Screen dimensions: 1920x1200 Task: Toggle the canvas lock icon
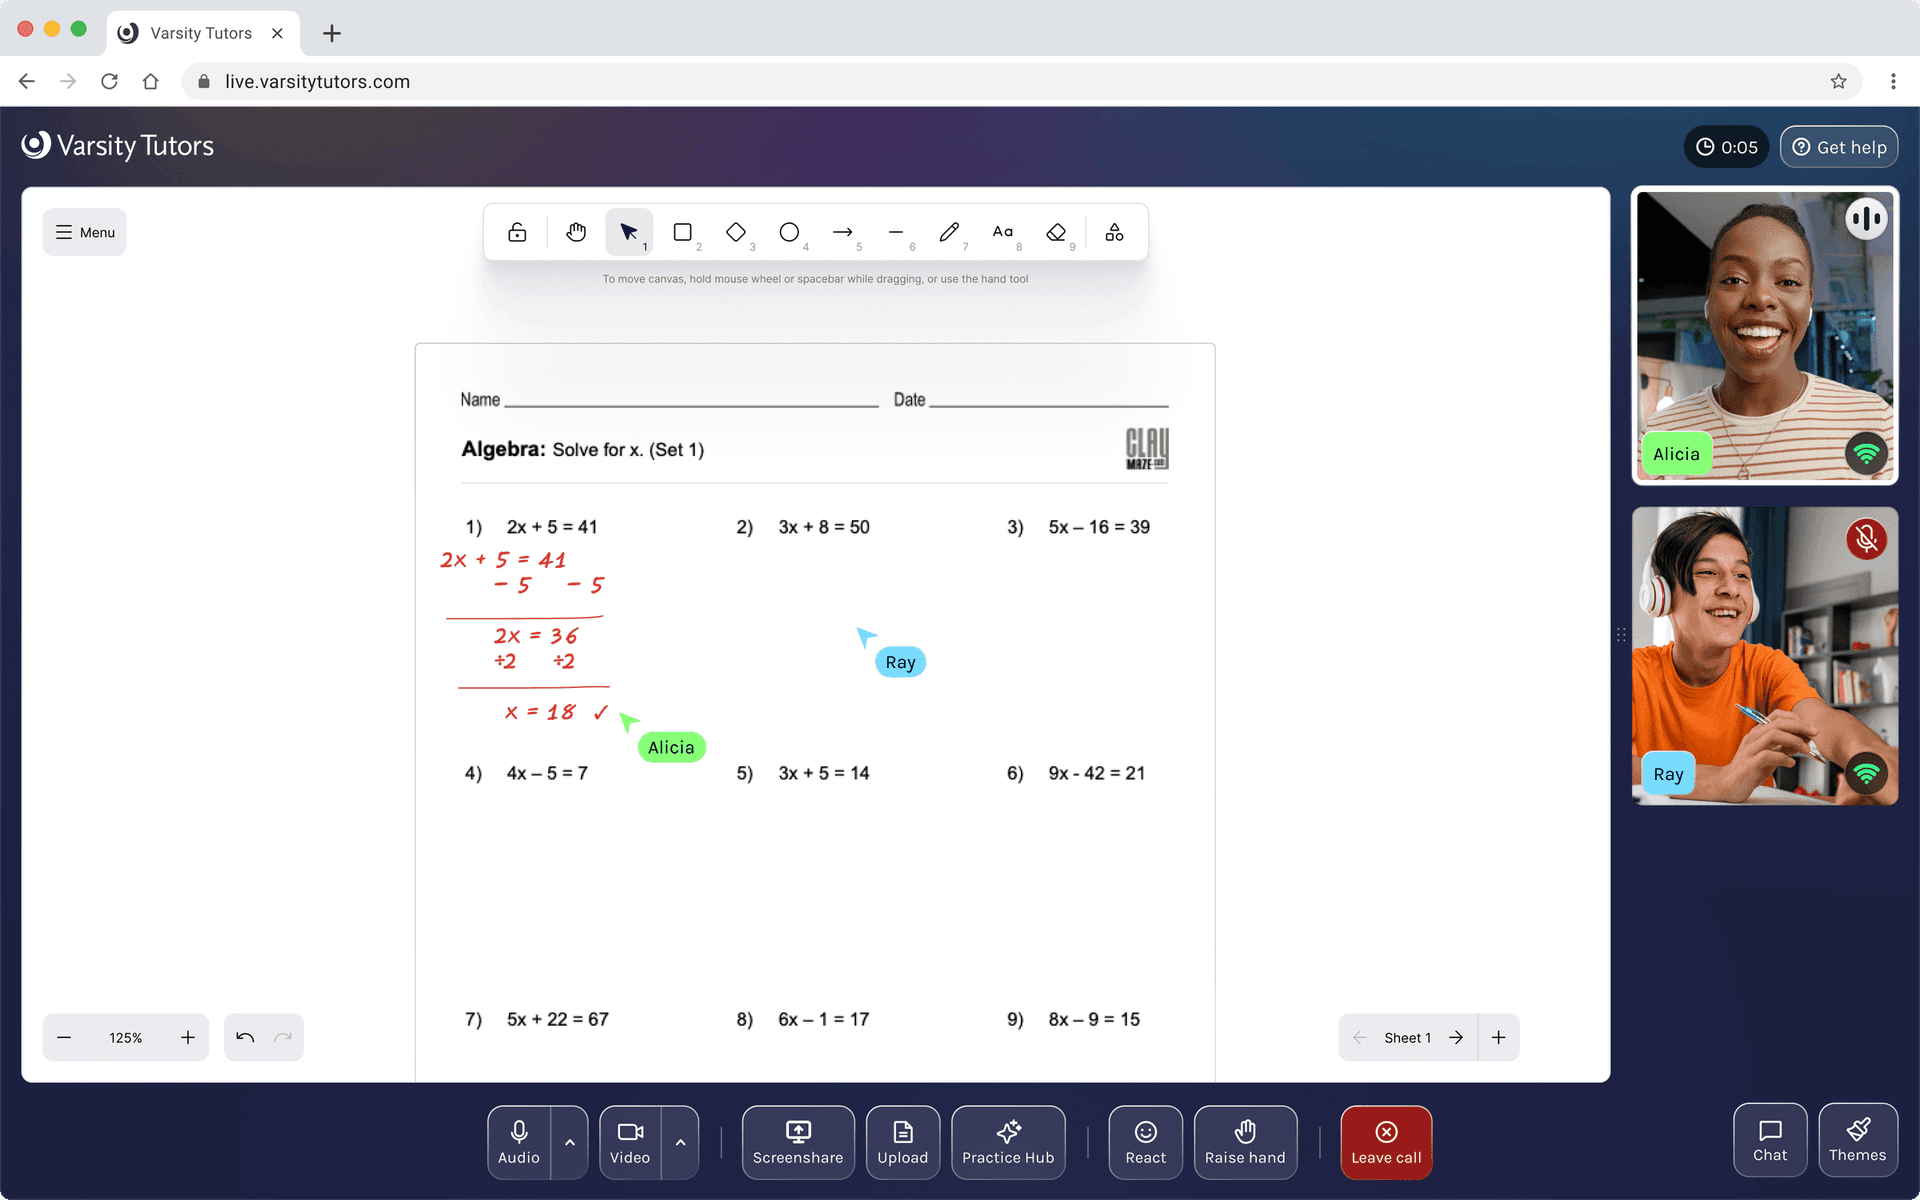click(517, 232)
